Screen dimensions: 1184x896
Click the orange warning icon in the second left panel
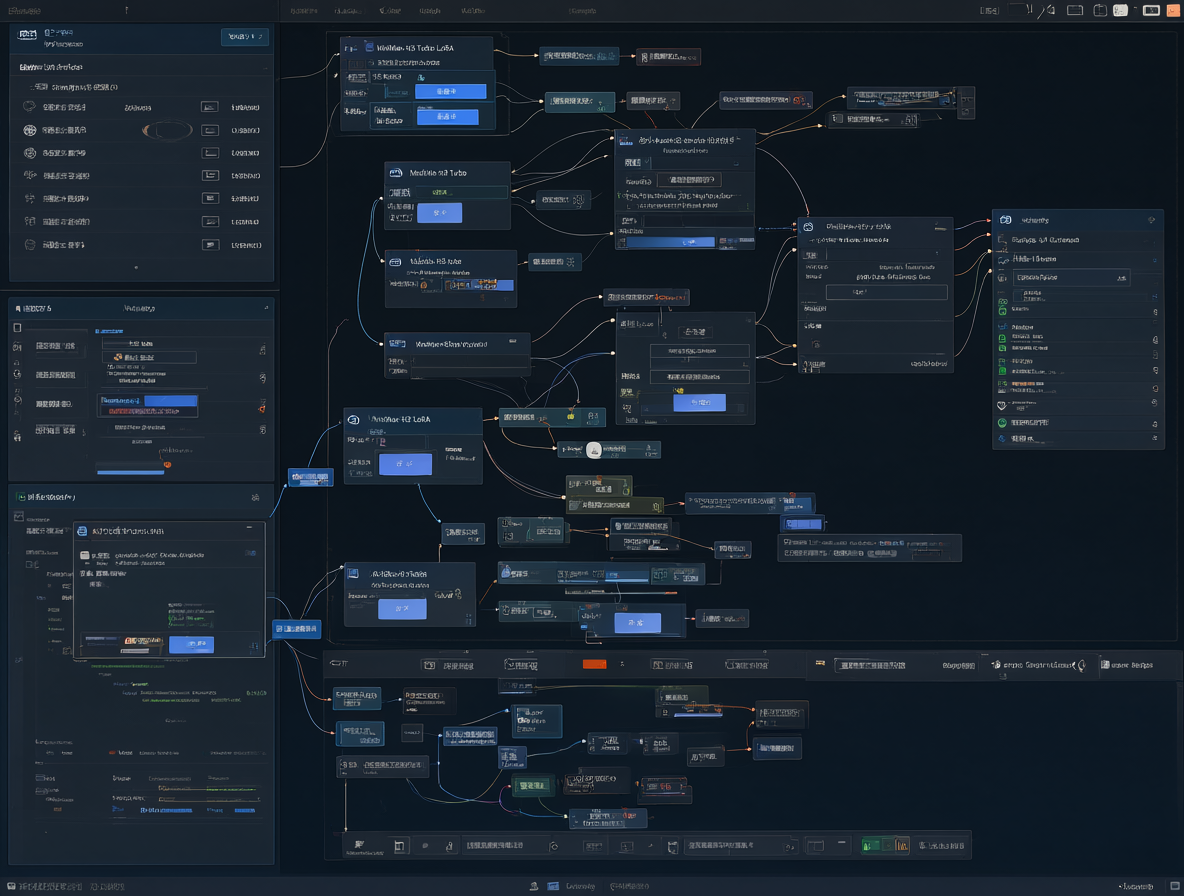coord(262,408)
